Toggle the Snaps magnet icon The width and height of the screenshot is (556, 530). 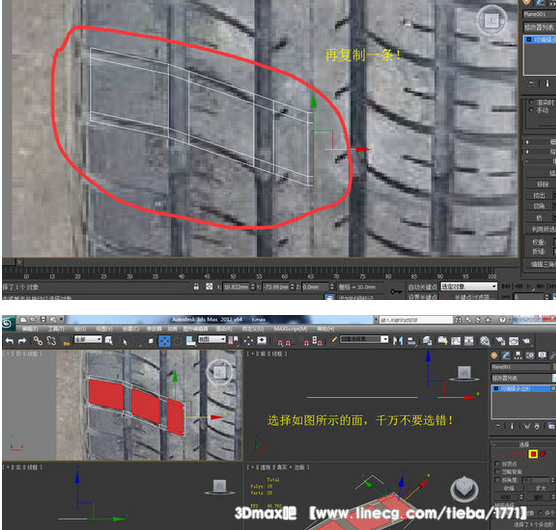pos(280,342)
